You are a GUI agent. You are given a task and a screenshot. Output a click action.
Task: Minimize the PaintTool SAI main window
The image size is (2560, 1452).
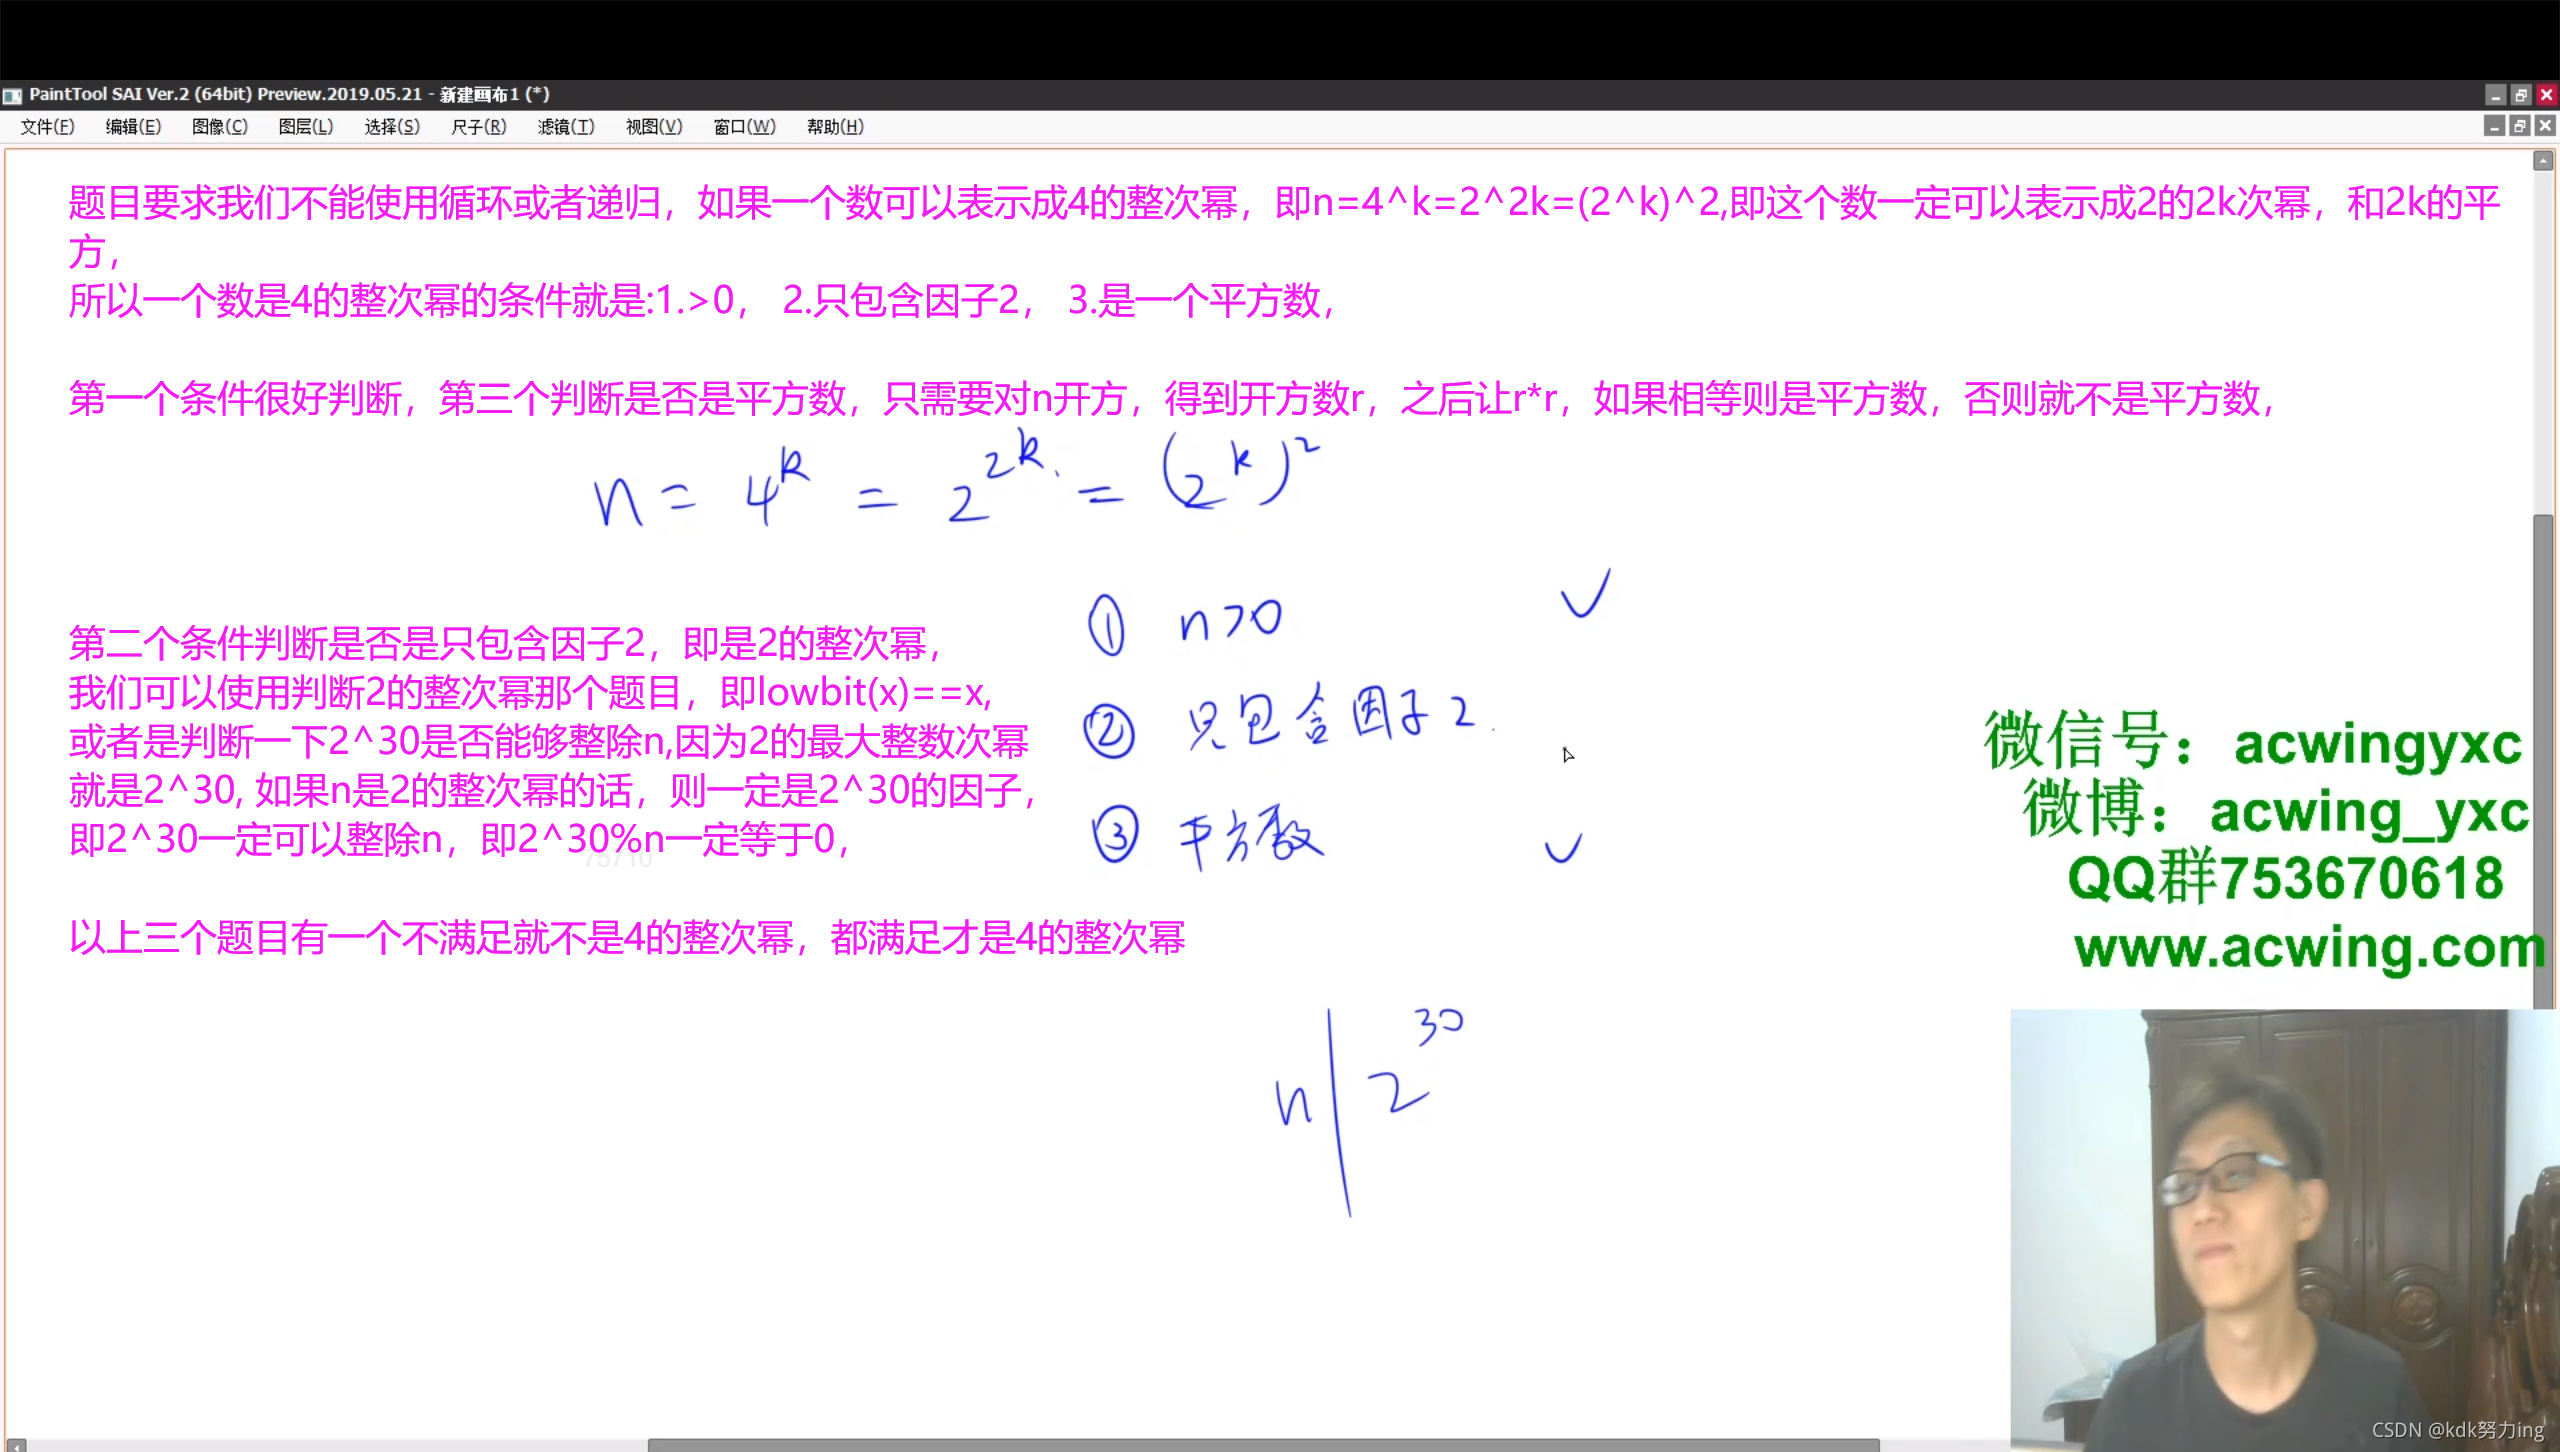[2496, 95]
